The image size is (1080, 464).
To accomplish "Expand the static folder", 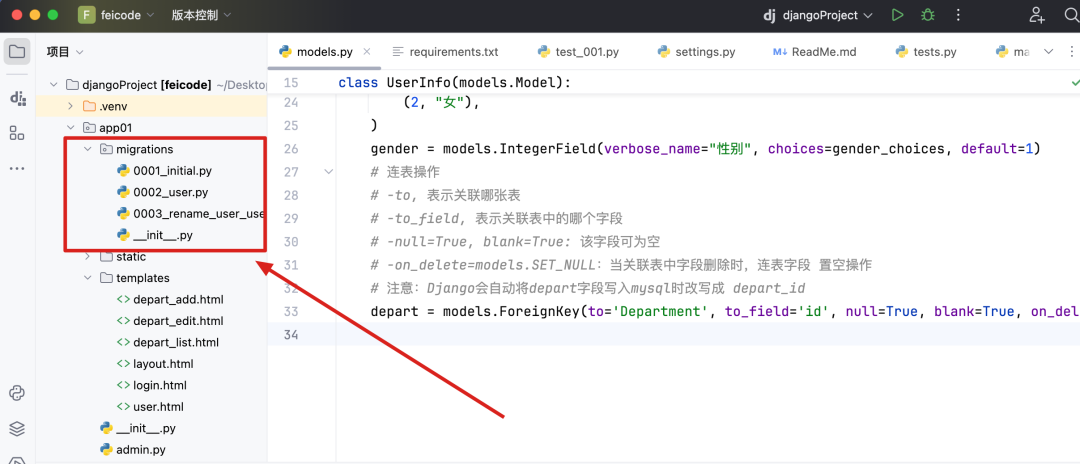I will click(x=87, y=256).
